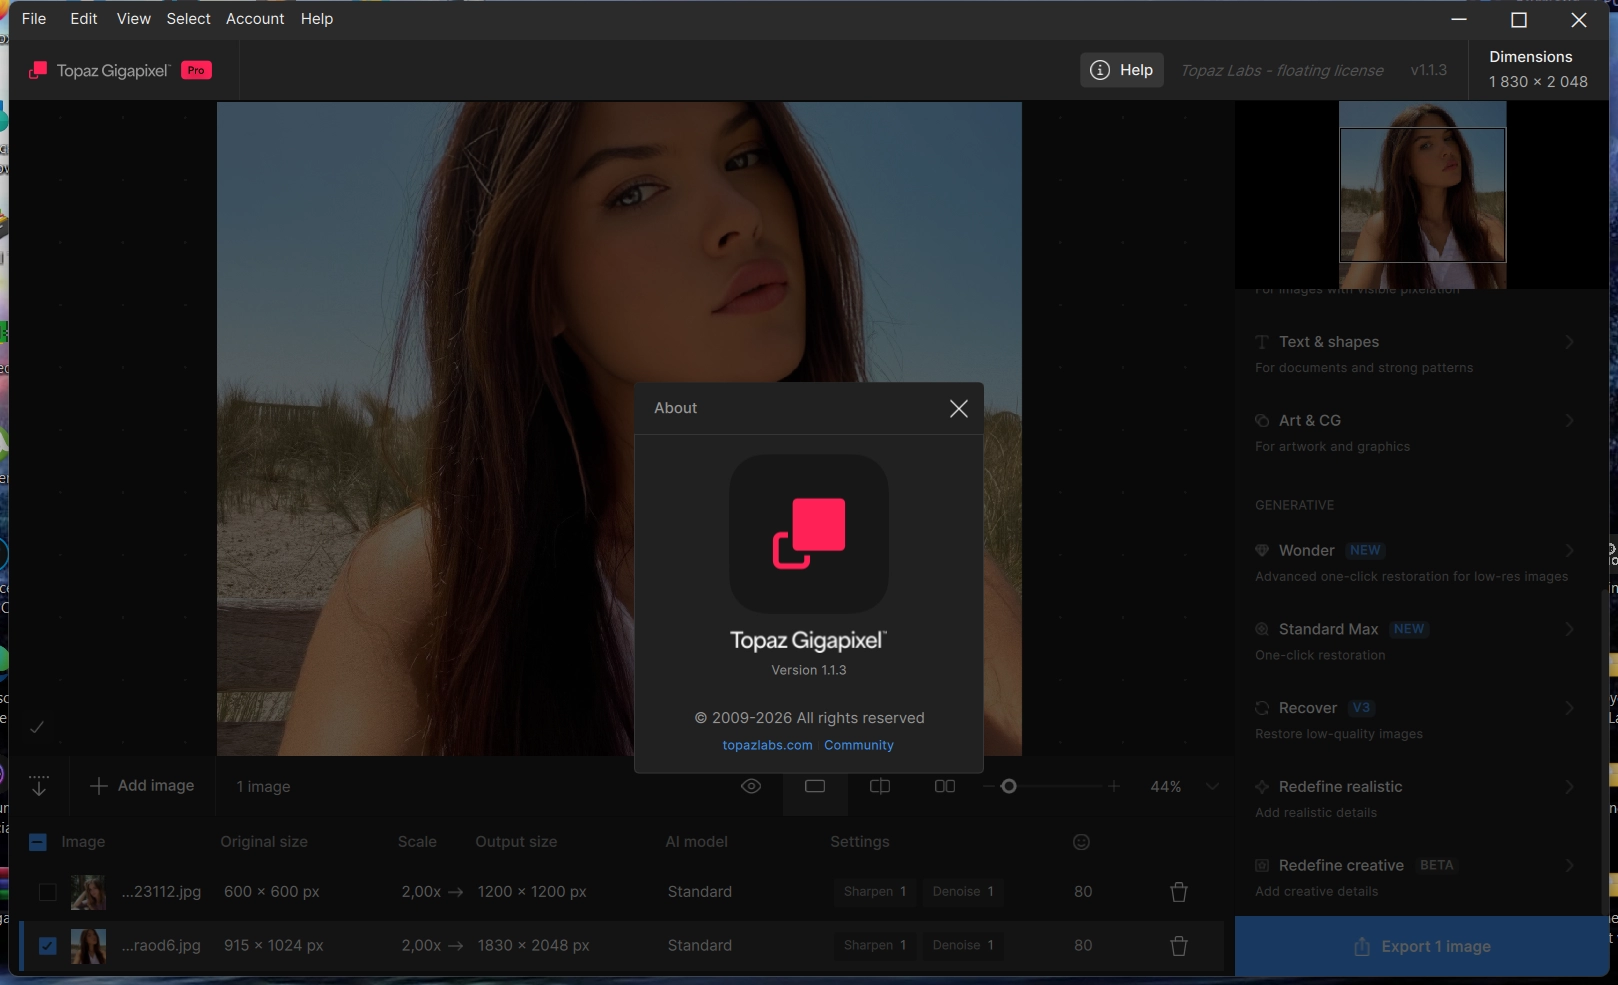Switch to split view layout icon
The image size is (1618, 985).
[x=880, y=787]
